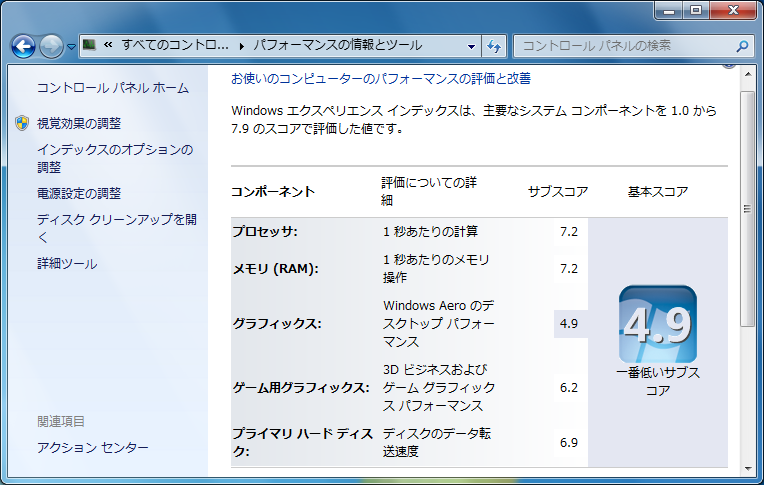Minimize the window
The width and height of the screenshot is (764, 485).
coord(669,10)
